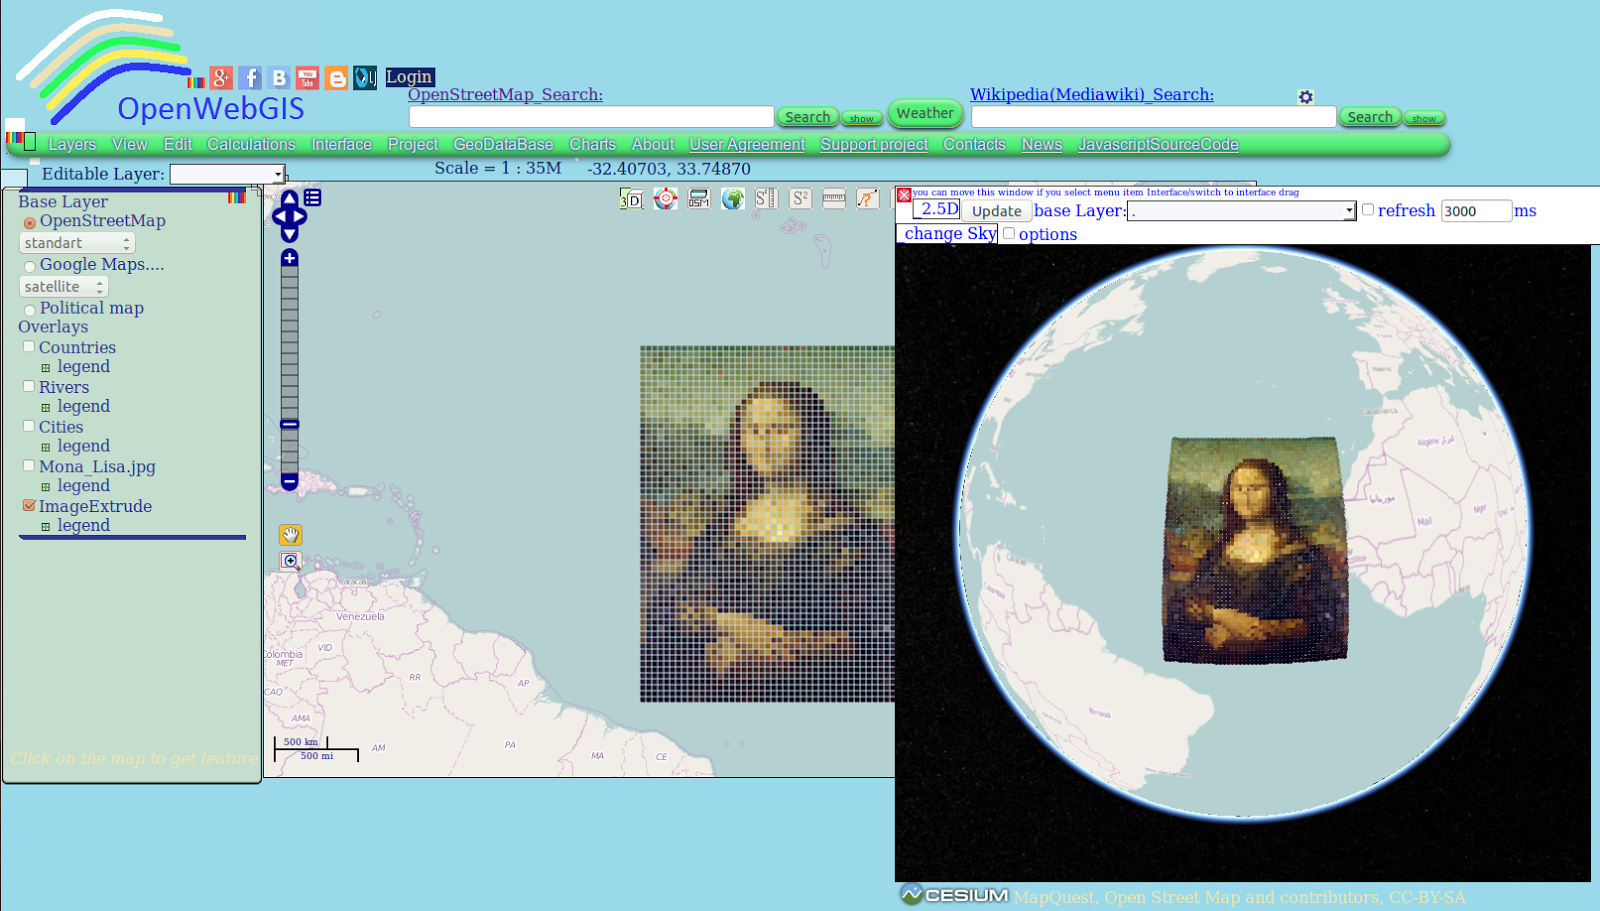The image size is (1600, 911).
Task: Click the 3D view toolbar icon
Action: 631,199
